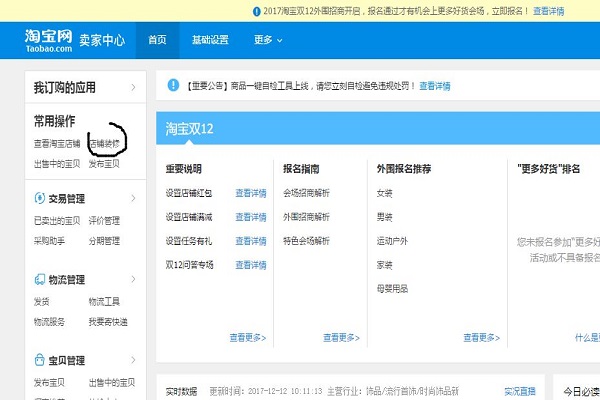Click the 交易管理 lightning icon
This screenshot has width=600, height=400.
[x=40, y=198]
